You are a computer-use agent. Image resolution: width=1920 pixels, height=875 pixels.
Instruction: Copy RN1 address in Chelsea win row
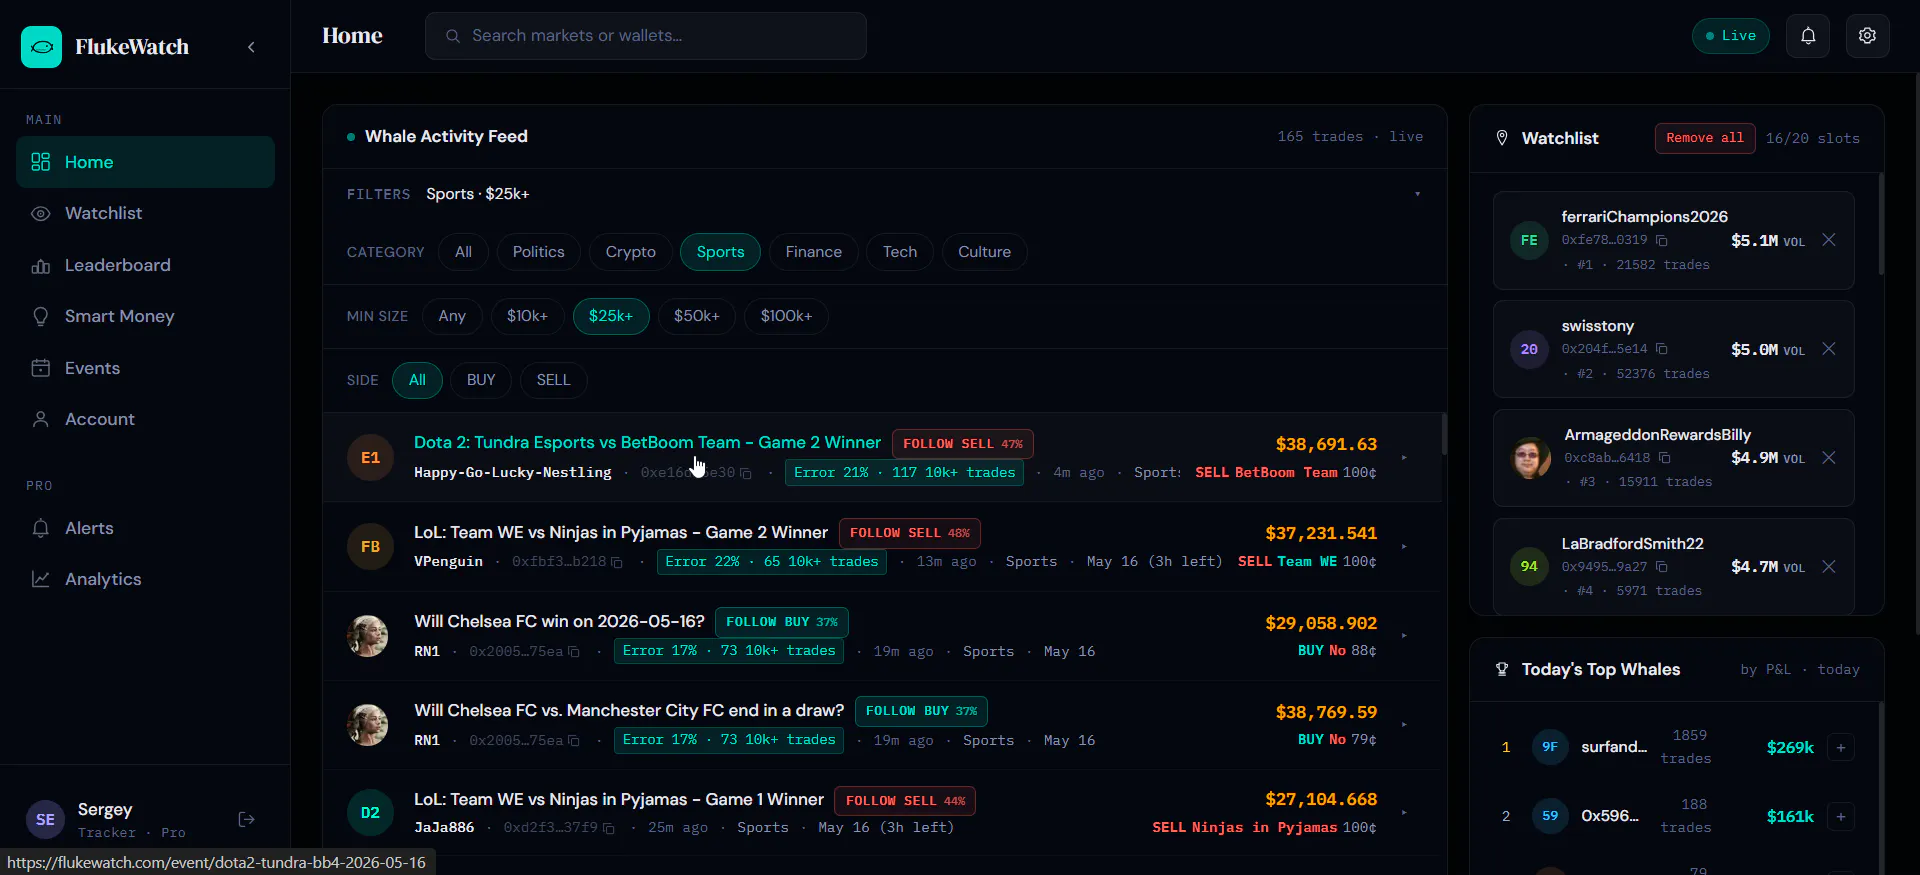(574, 652)
